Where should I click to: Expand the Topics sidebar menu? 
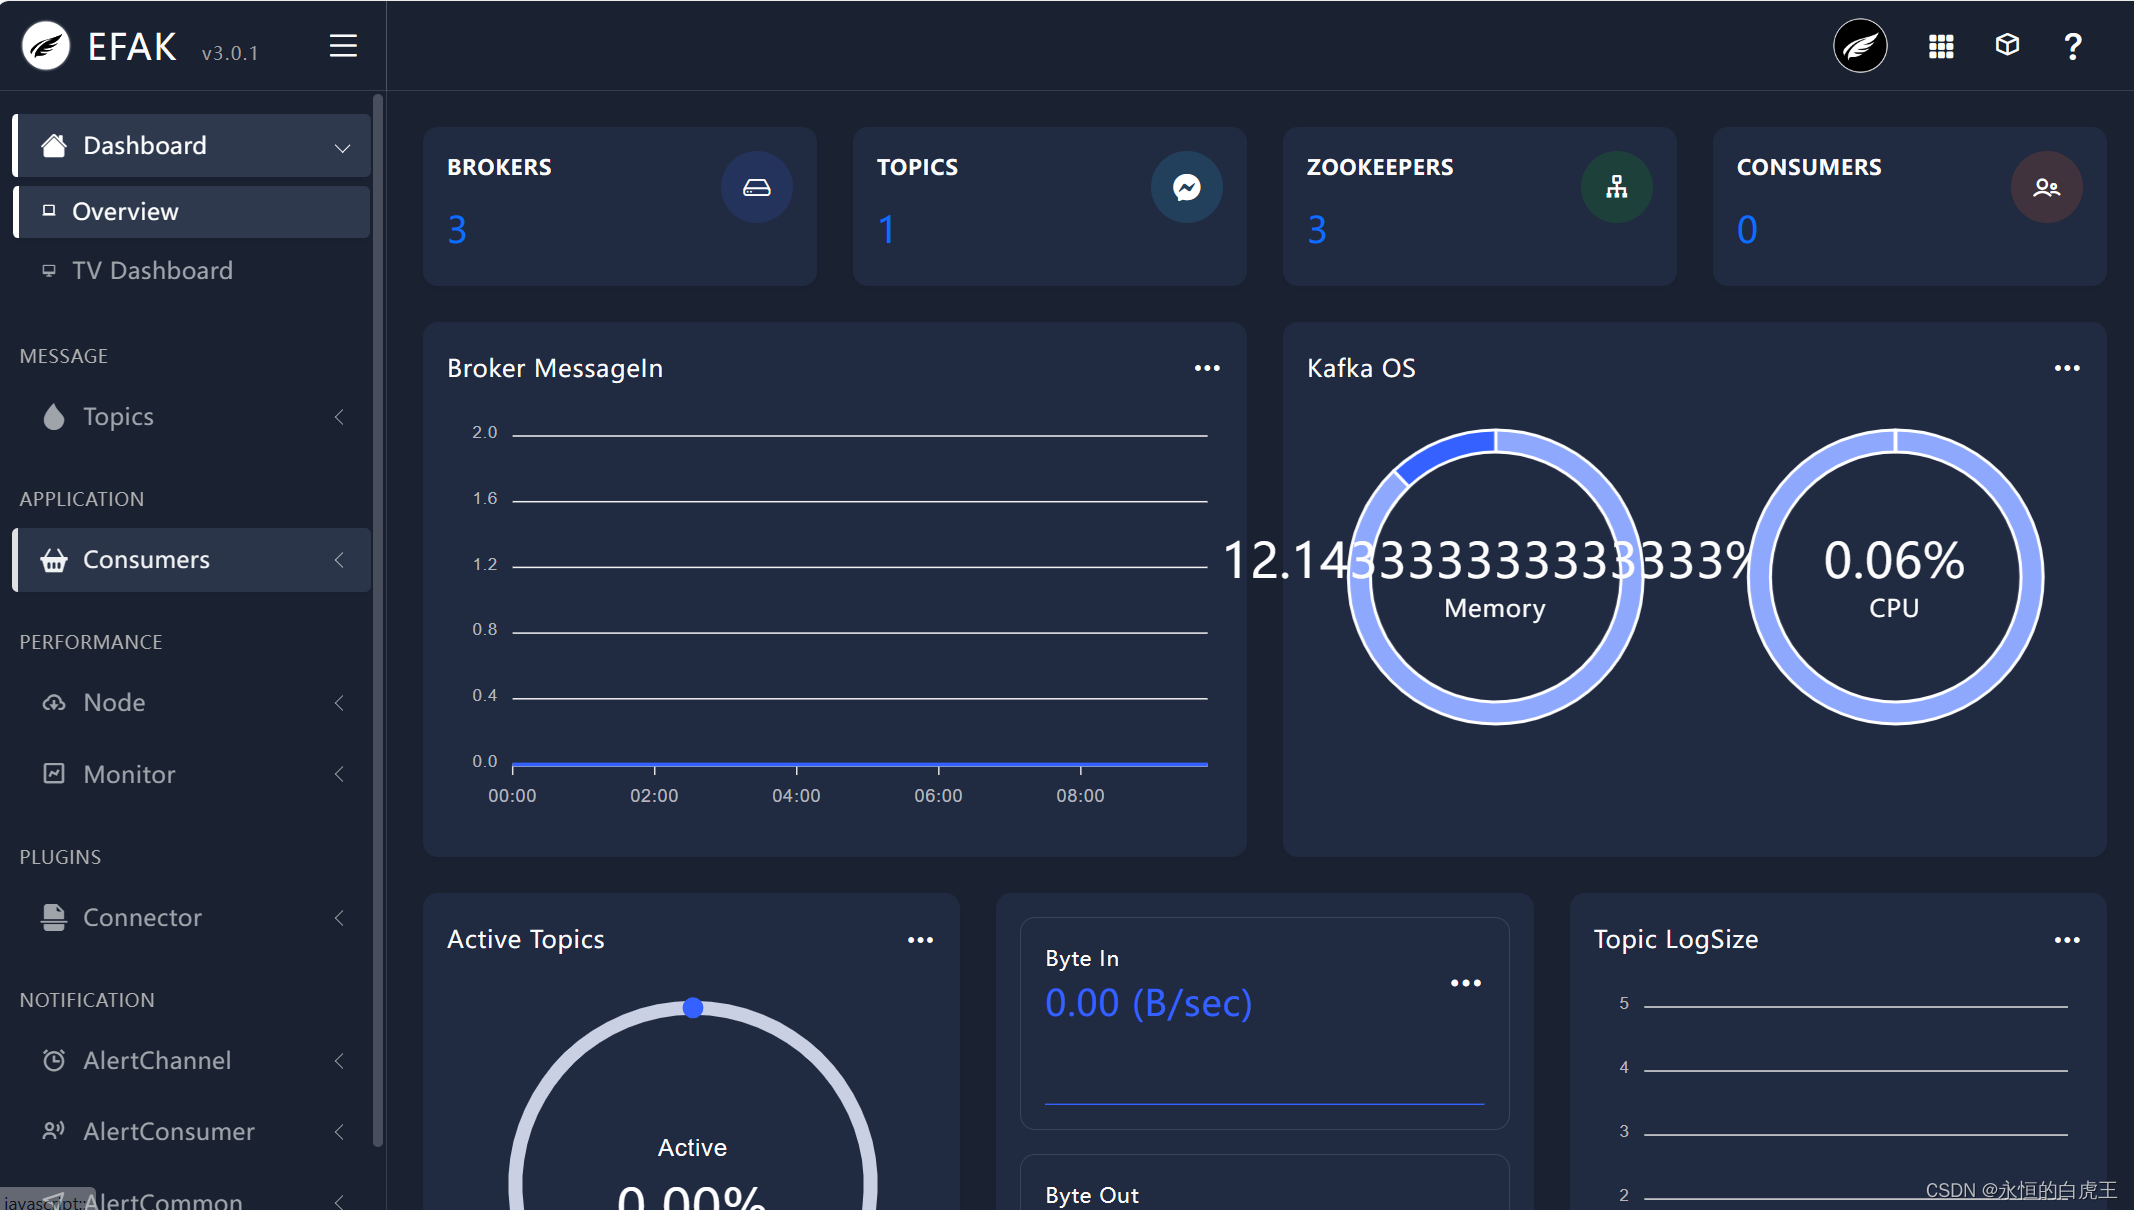click(x=192, y=417)
